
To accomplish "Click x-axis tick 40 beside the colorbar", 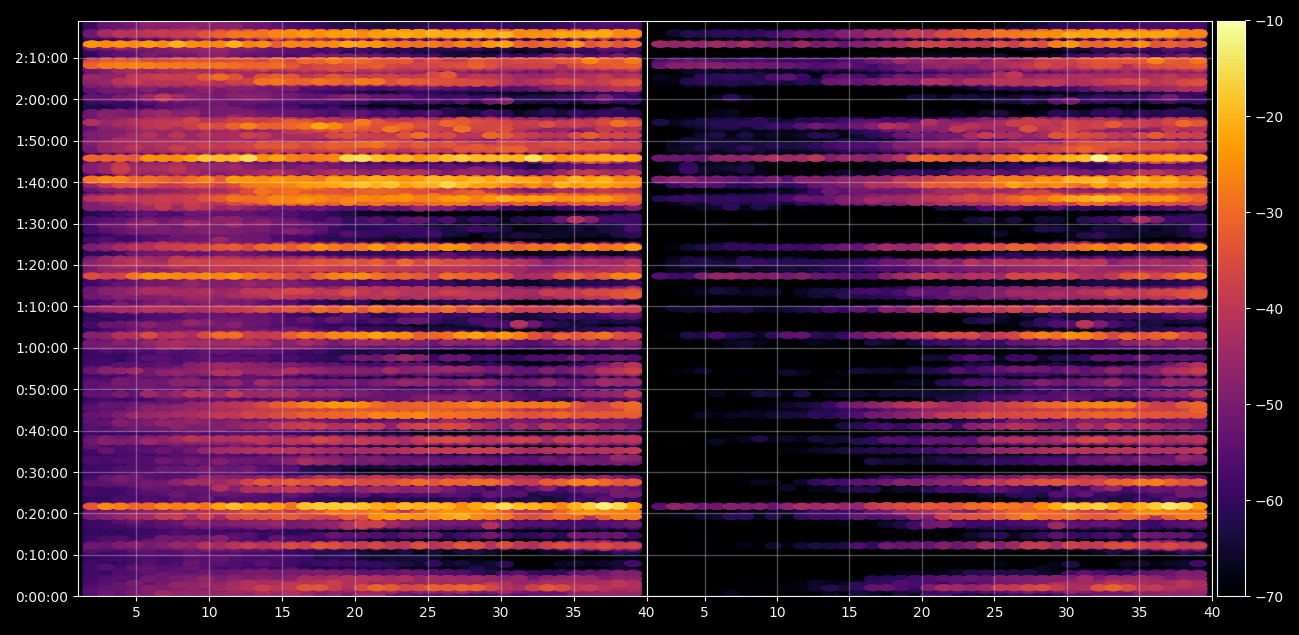I will (1212, 612).
